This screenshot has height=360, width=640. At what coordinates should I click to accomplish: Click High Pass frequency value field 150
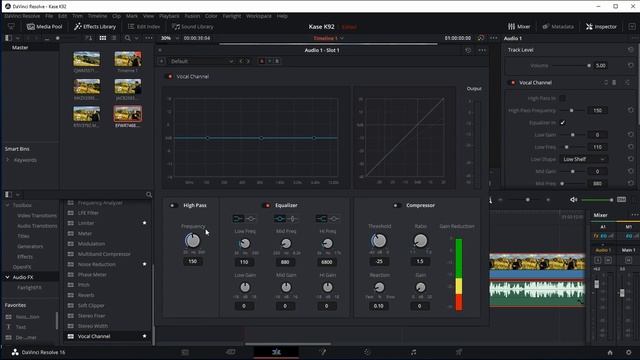193,261
